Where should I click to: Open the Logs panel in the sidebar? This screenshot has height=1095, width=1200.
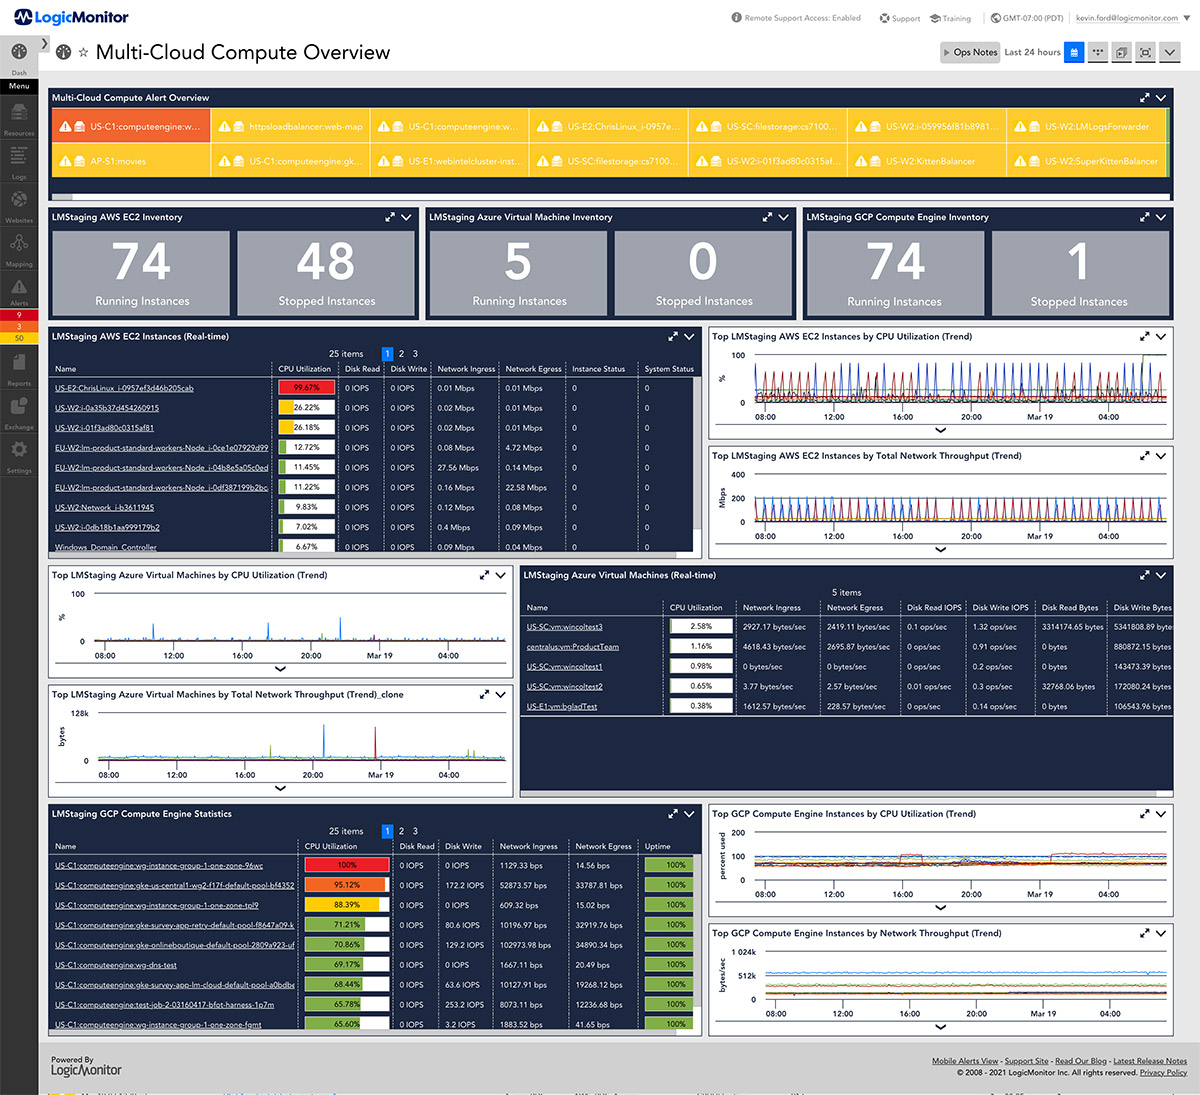click(18, 160)
